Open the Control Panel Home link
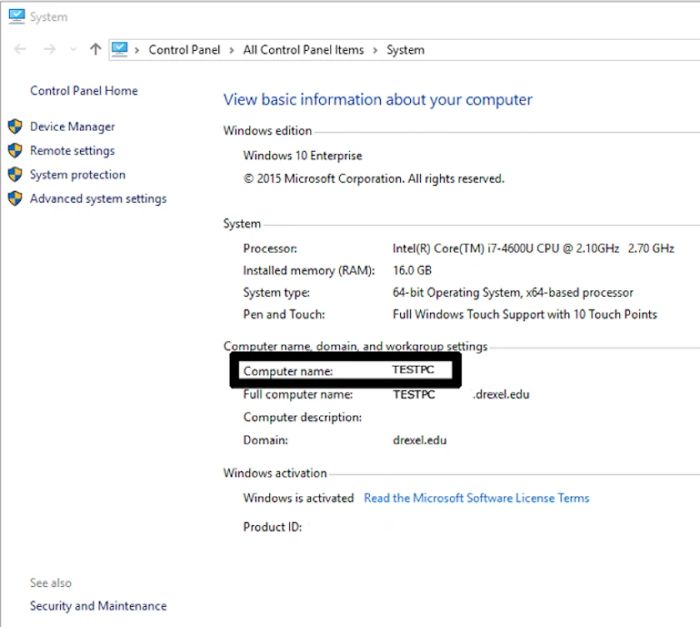 (84, 91)
